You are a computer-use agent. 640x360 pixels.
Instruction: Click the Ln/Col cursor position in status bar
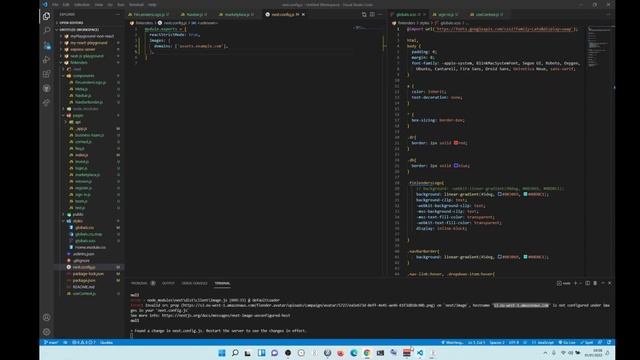click(x=476, y=342)
